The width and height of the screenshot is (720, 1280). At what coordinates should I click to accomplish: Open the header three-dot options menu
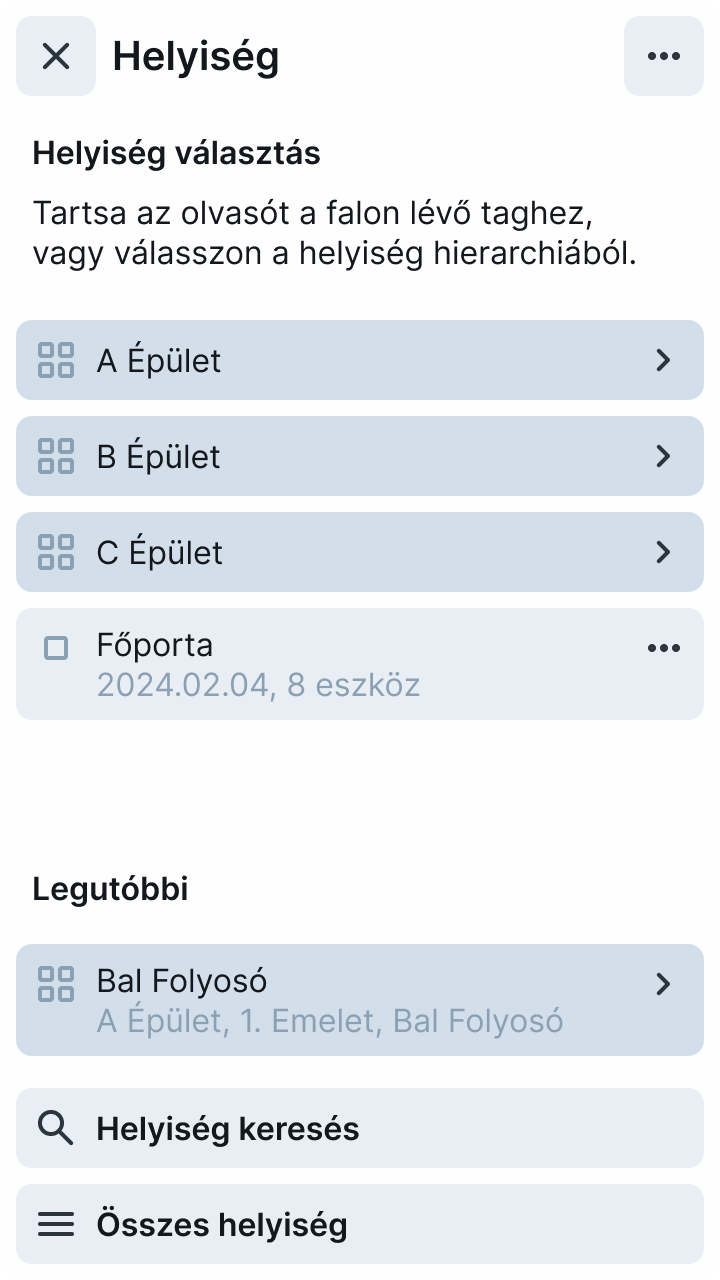pos(664,56)
